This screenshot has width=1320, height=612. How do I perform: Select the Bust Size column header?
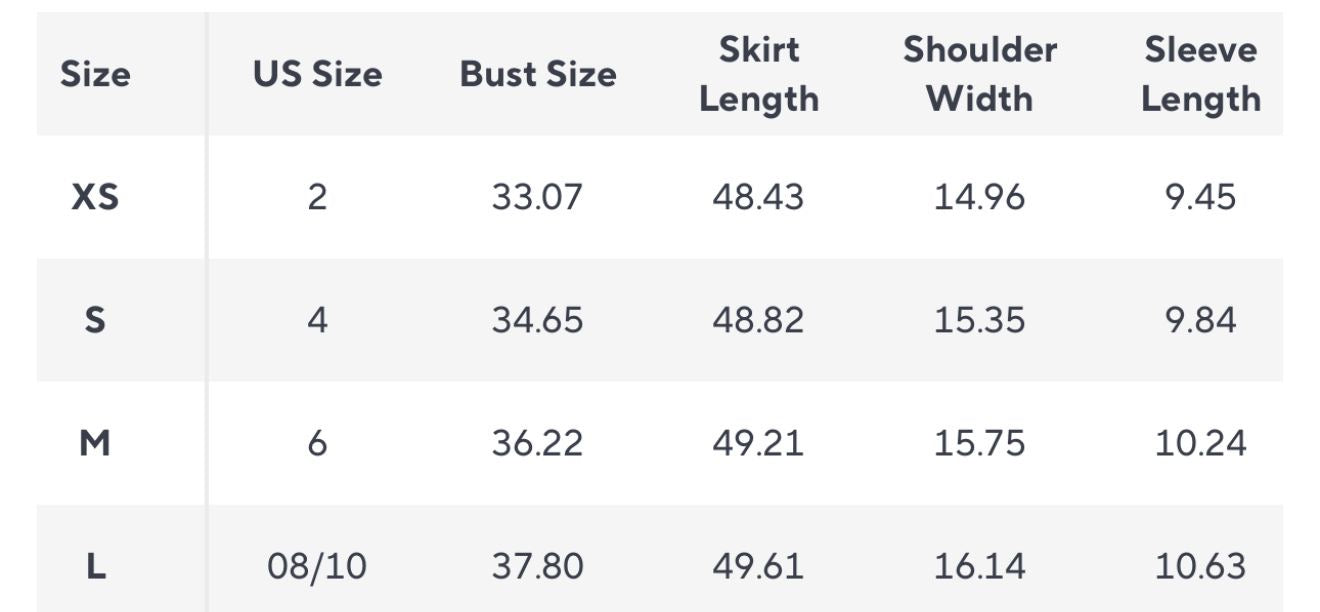(x=538, y=74)
